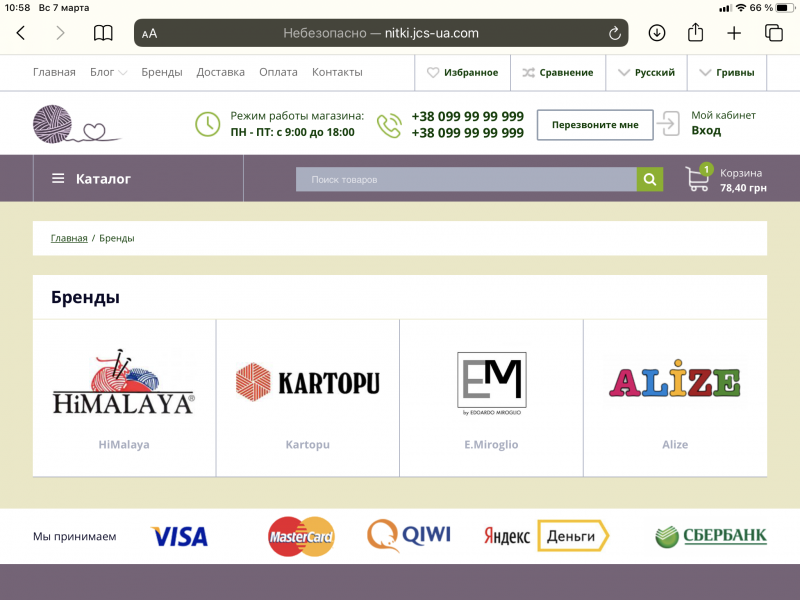Click the Главная breadcrumb link
Image resolution: width=800 pixels, height=600 pixels.
69,238
